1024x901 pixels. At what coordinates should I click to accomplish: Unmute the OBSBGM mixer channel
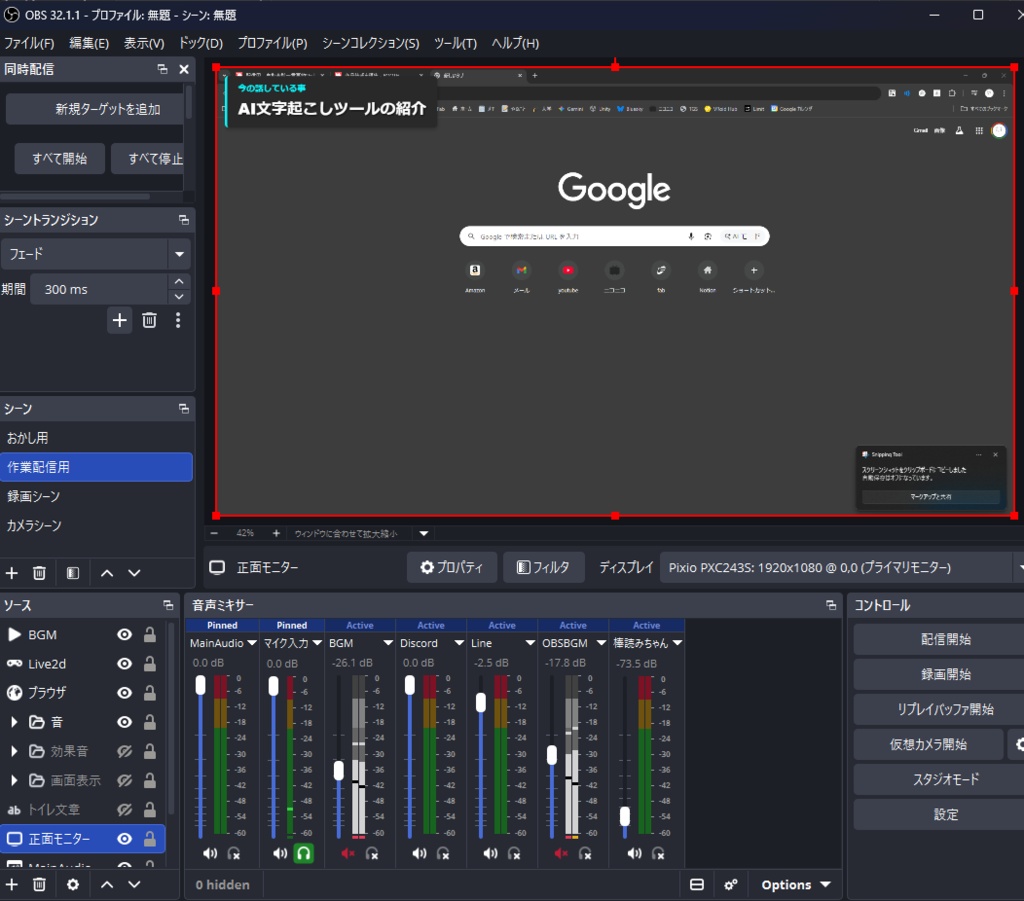[x=560, y=853]
